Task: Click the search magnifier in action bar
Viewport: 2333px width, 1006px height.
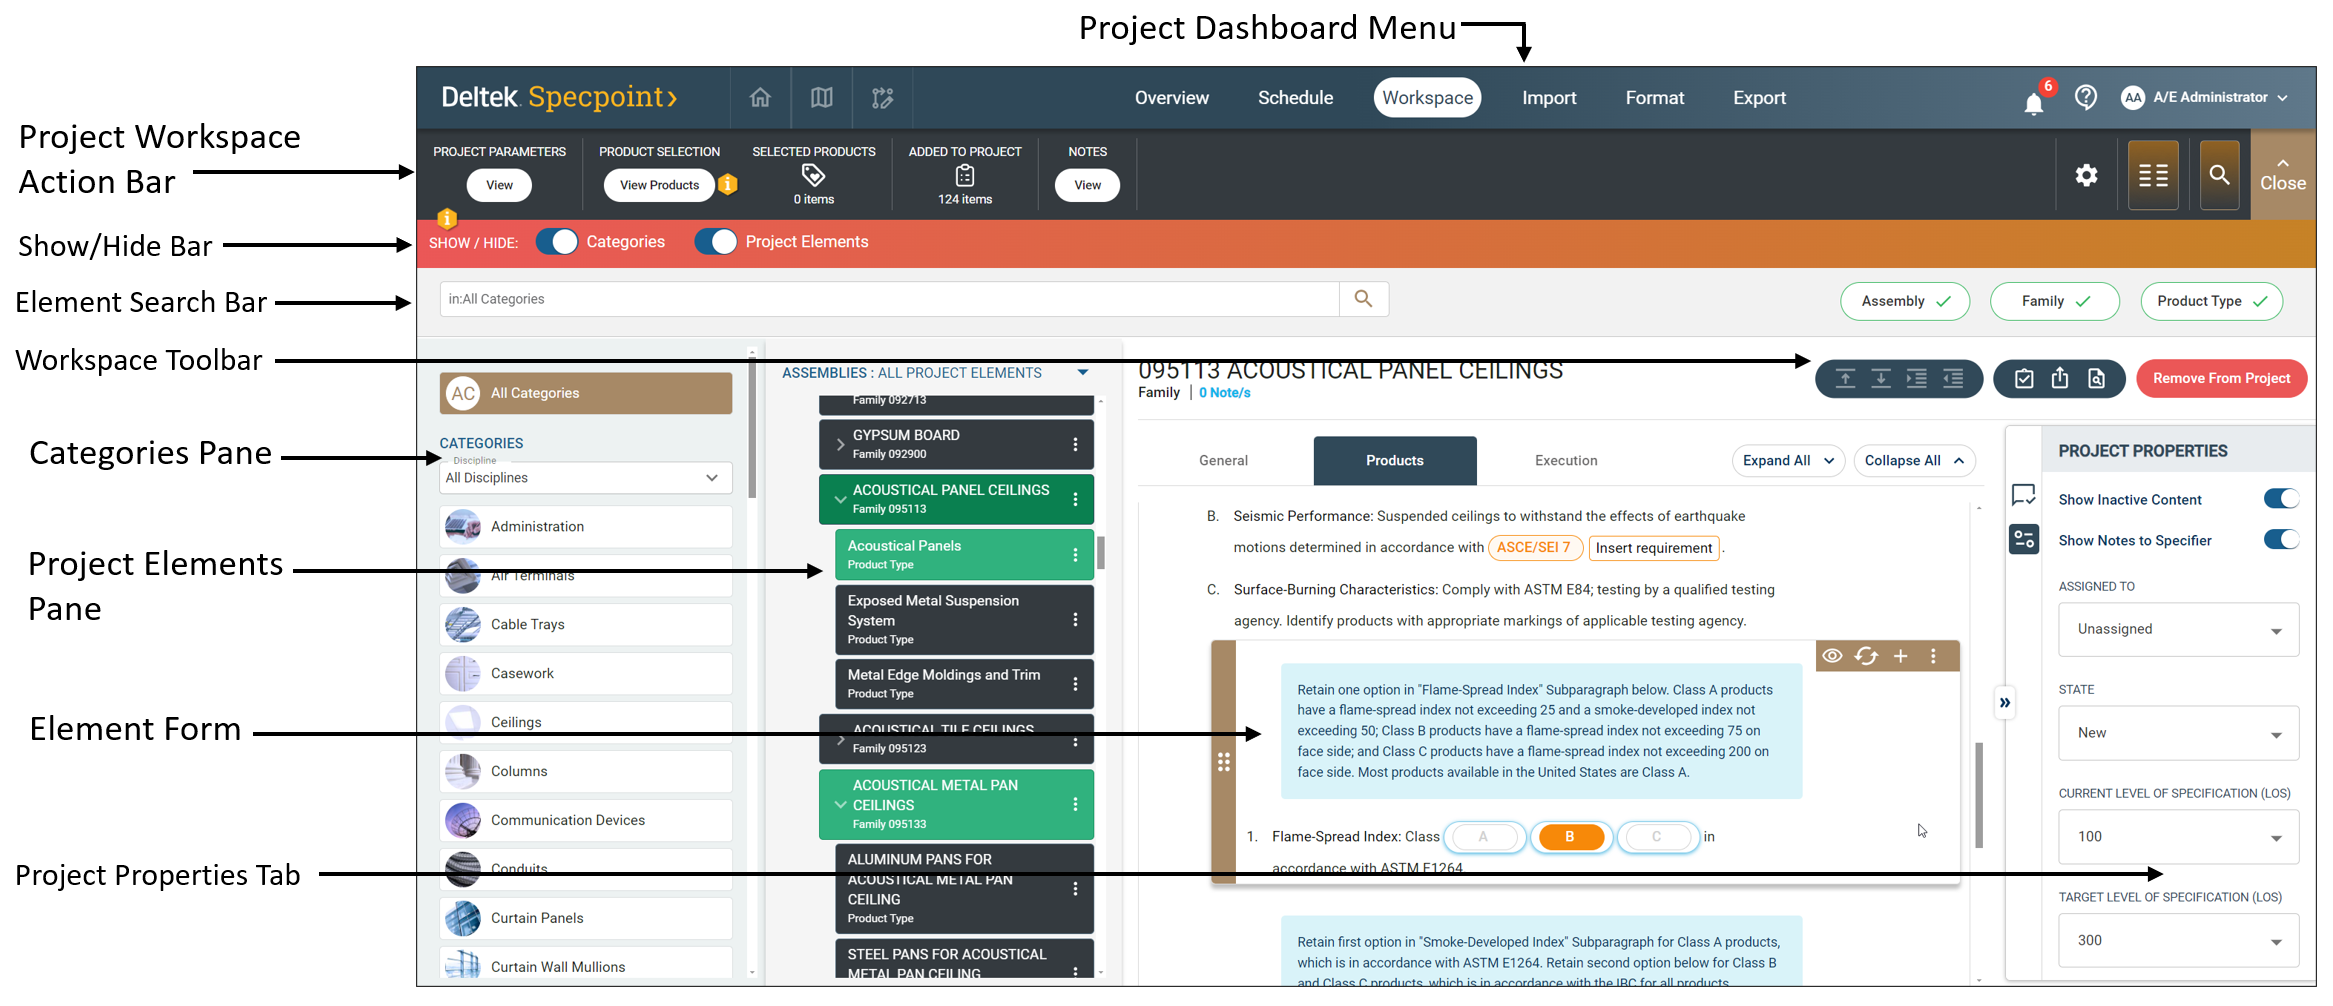Action: pos(2219,176)
